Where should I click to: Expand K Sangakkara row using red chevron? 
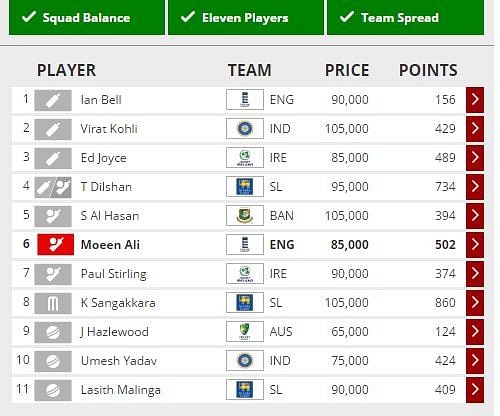(475, 302)
